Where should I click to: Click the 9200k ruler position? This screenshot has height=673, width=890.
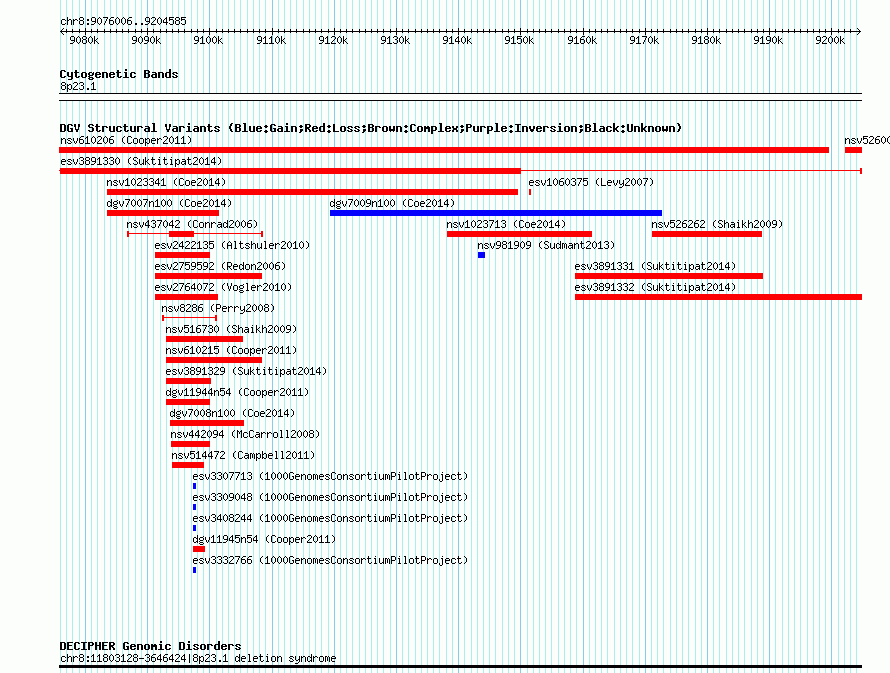[x=830, y=40]
